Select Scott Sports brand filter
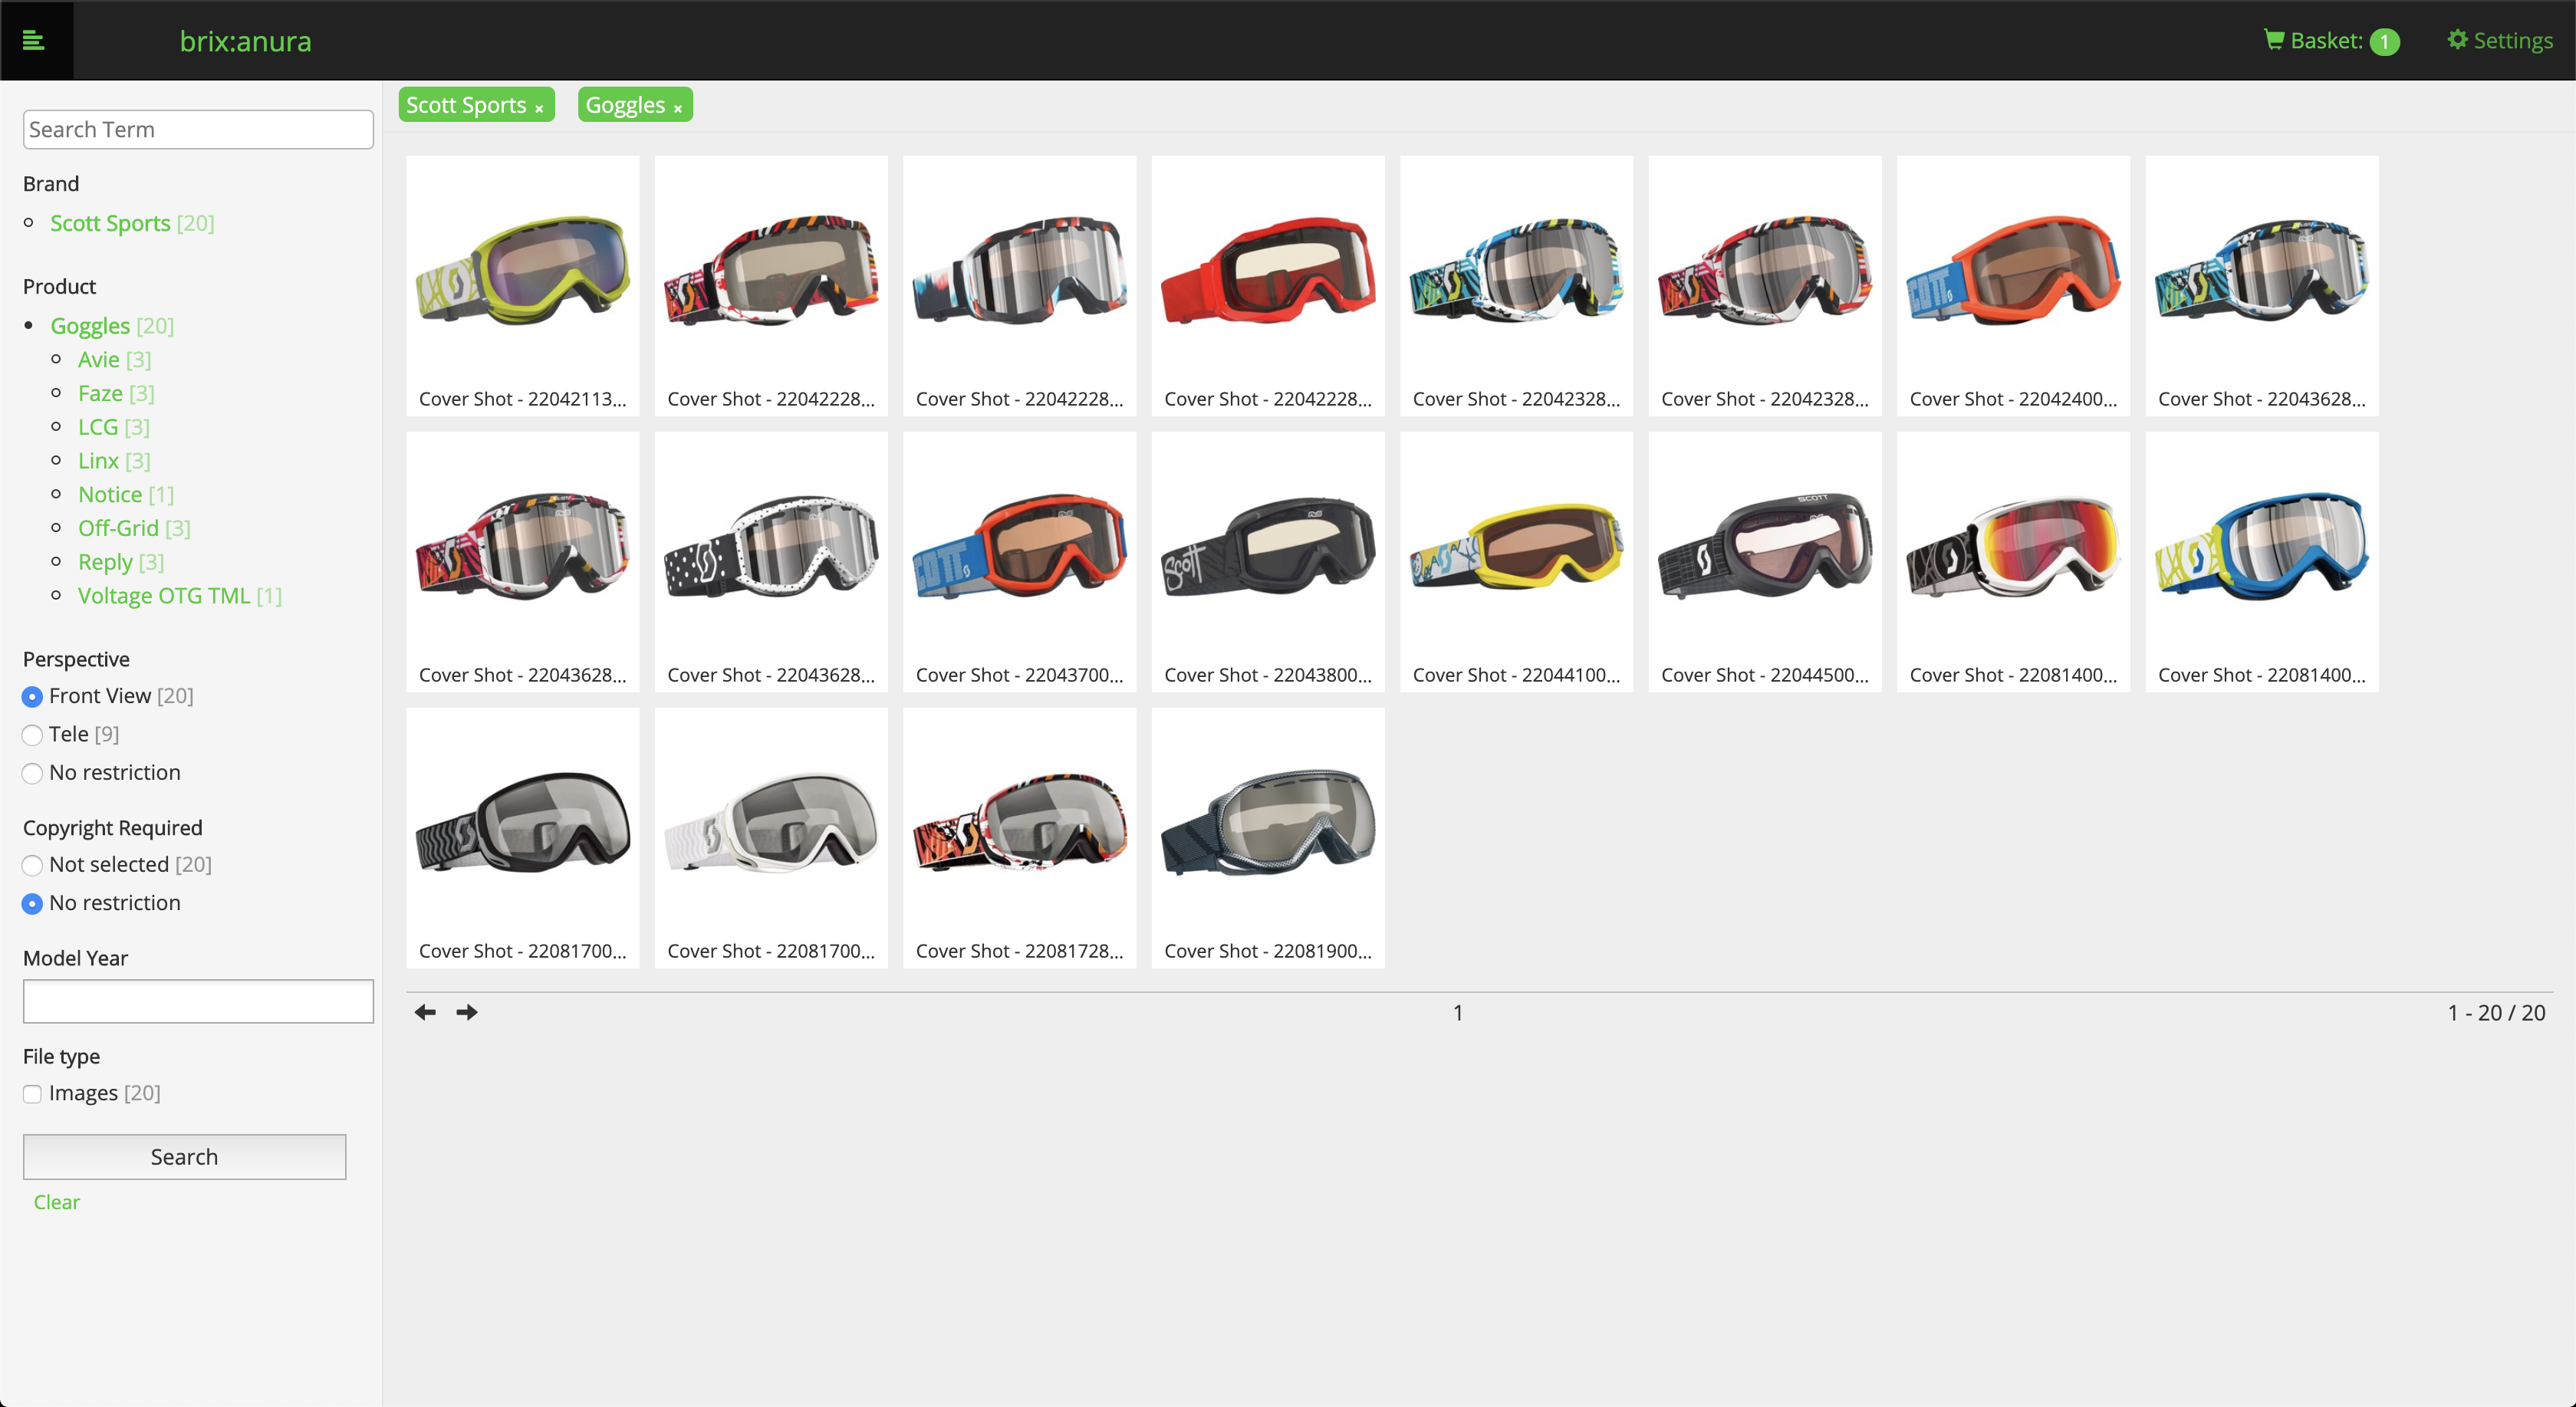 110,223
